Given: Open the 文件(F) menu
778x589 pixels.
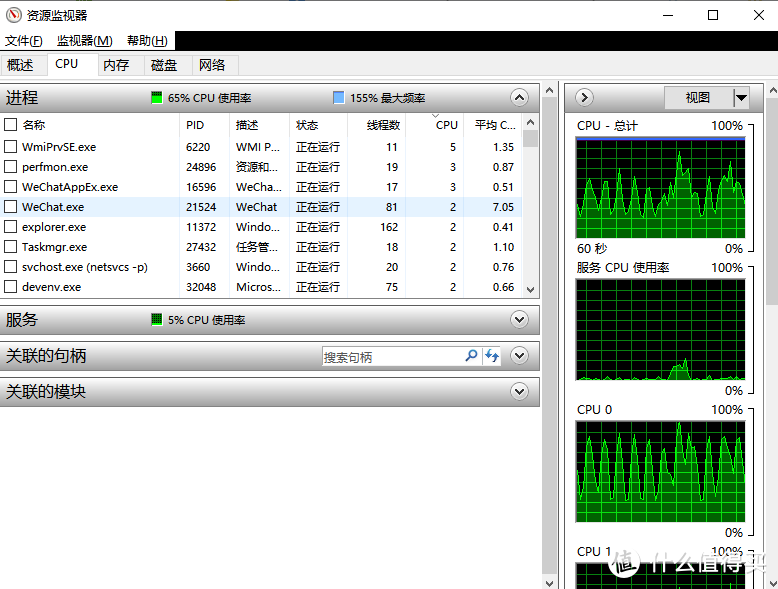Looking at the screenshot, I should tap(24, 41).
